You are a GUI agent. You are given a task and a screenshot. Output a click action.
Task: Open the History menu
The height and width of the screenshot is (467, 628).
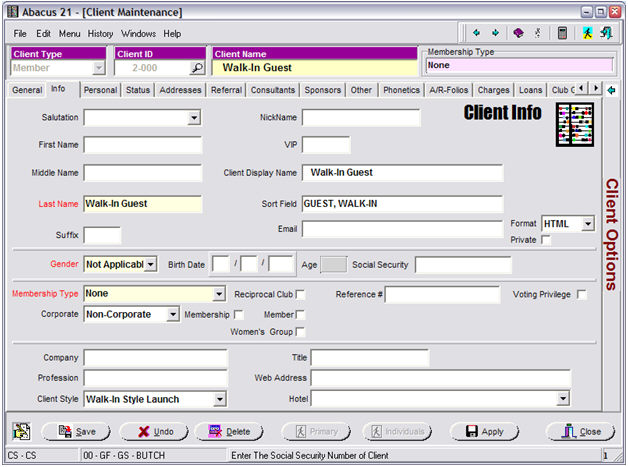(x=100, y=33)
